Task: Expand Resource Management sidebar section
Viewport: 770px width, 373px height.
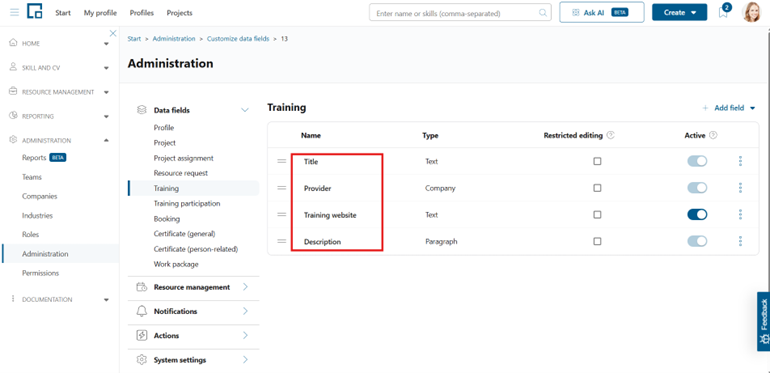Action: [107, 92]
